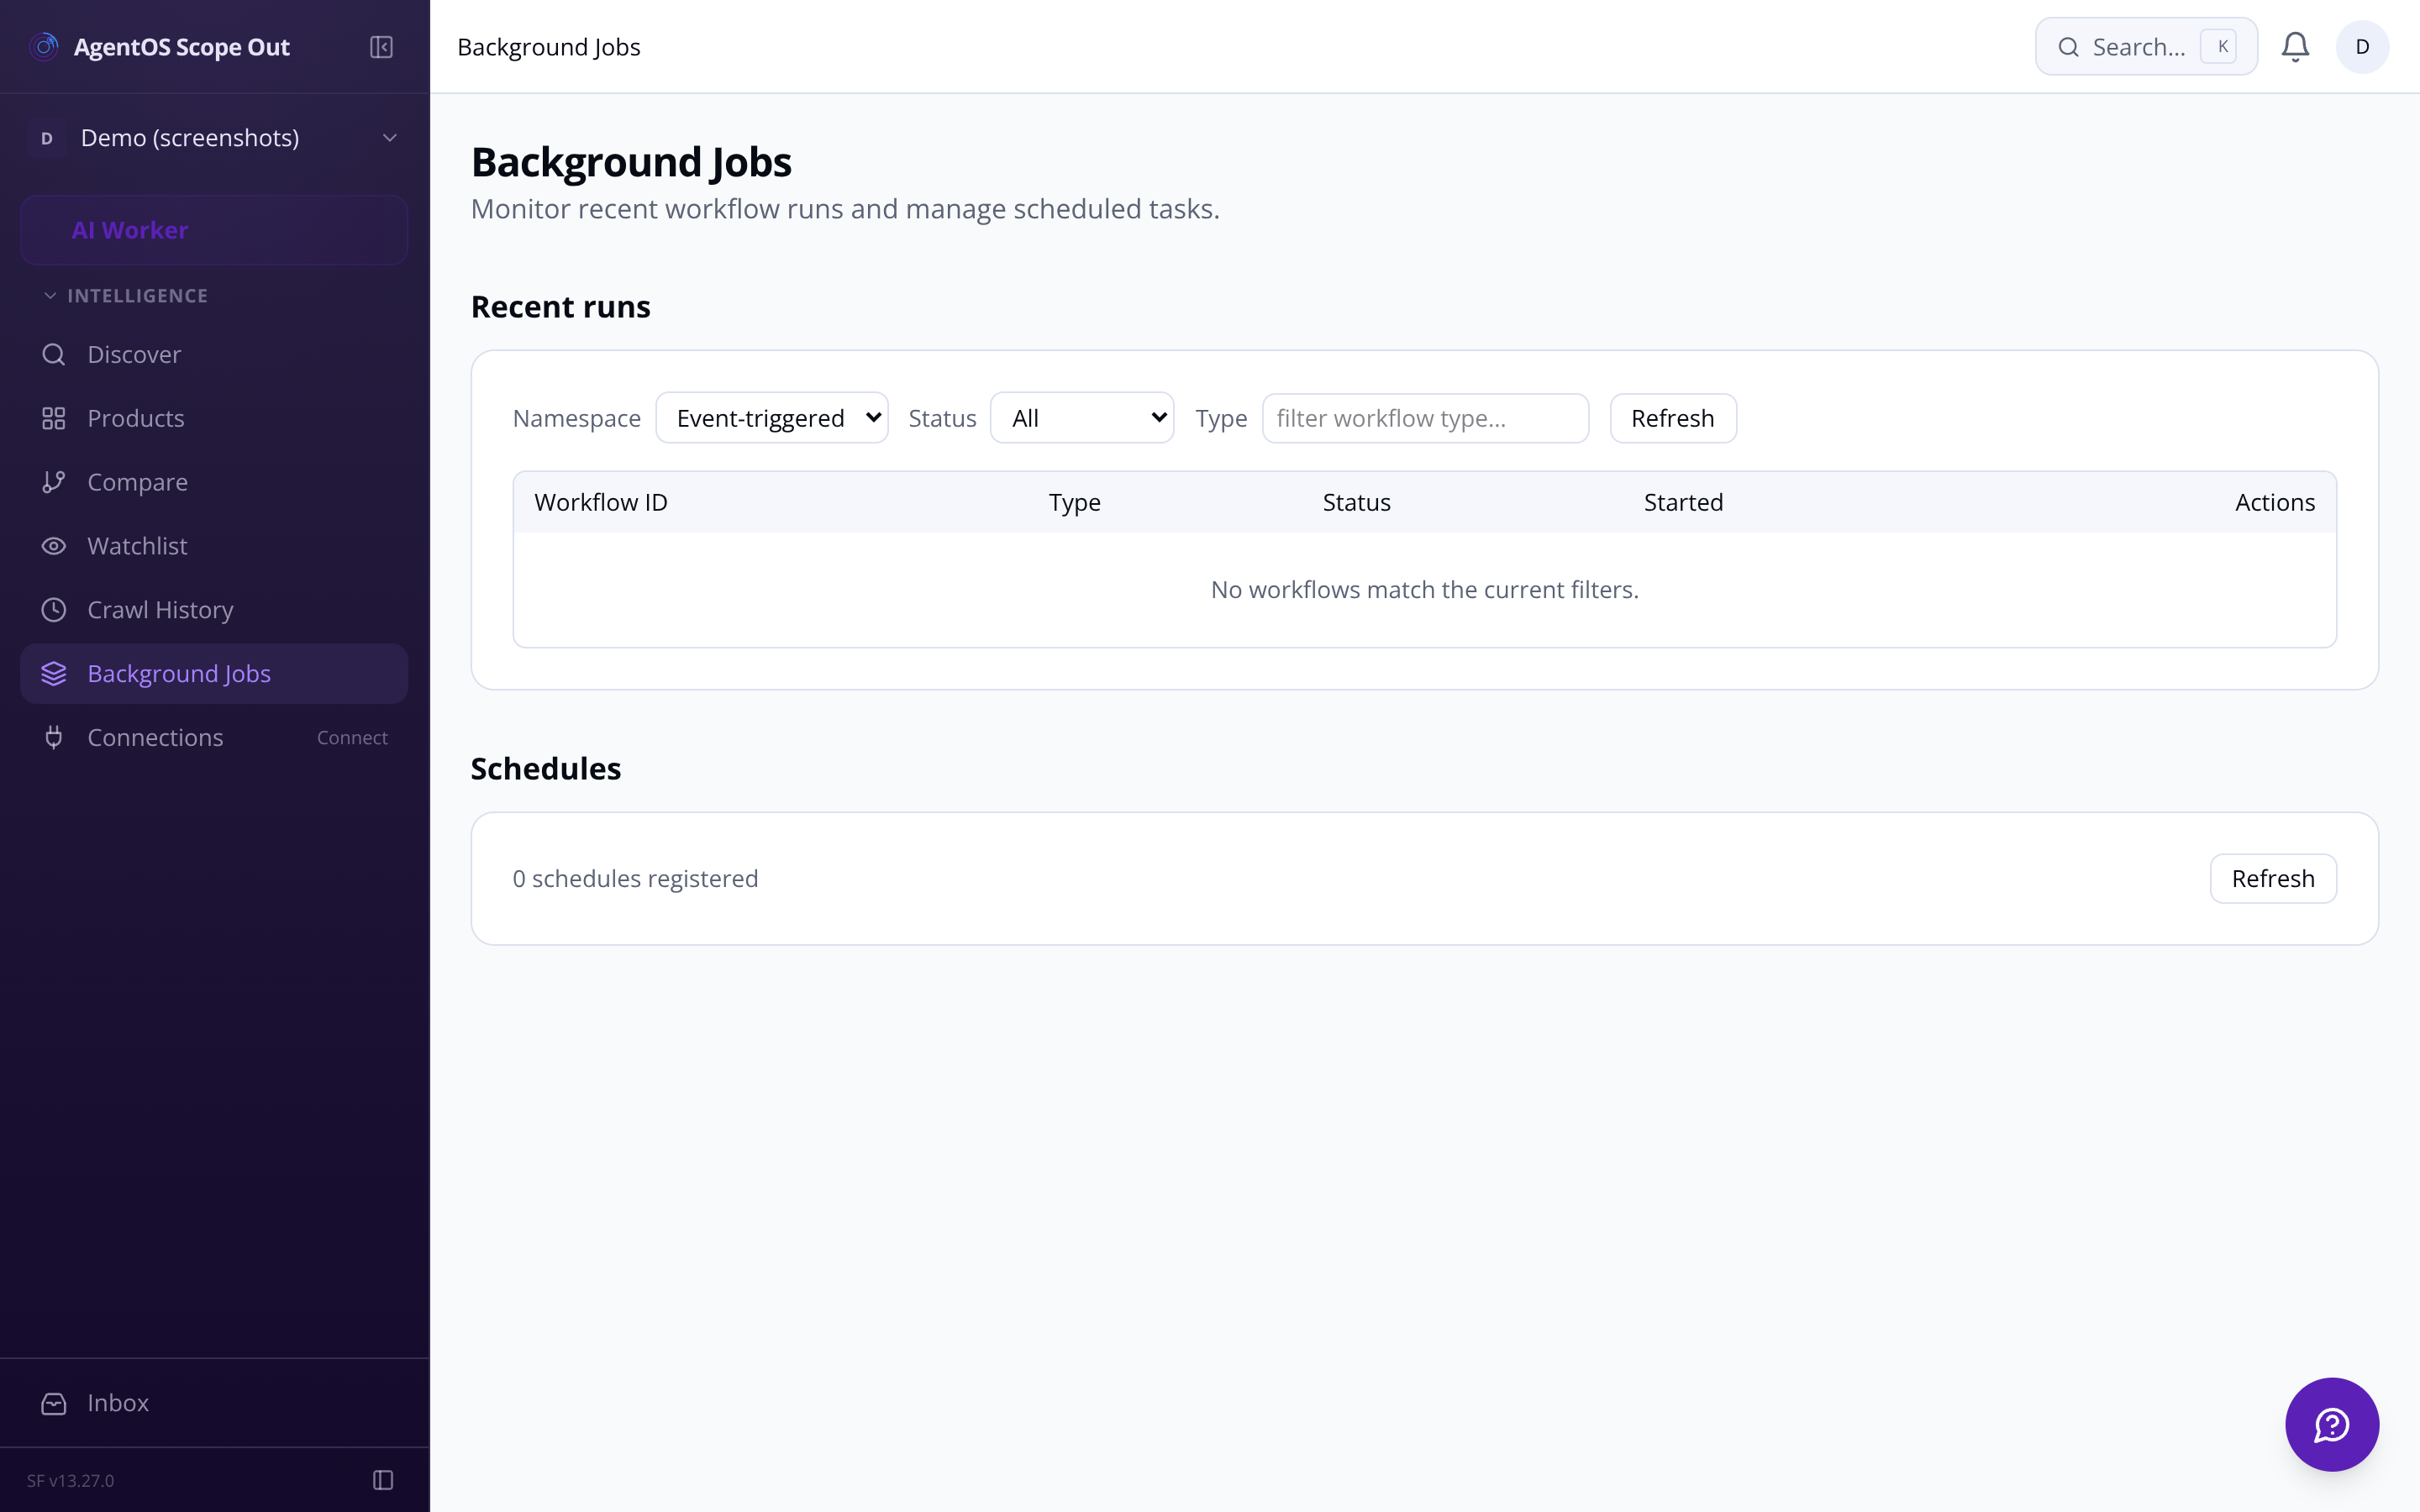
Task: Open the Discover page
Action: point(214,354)
